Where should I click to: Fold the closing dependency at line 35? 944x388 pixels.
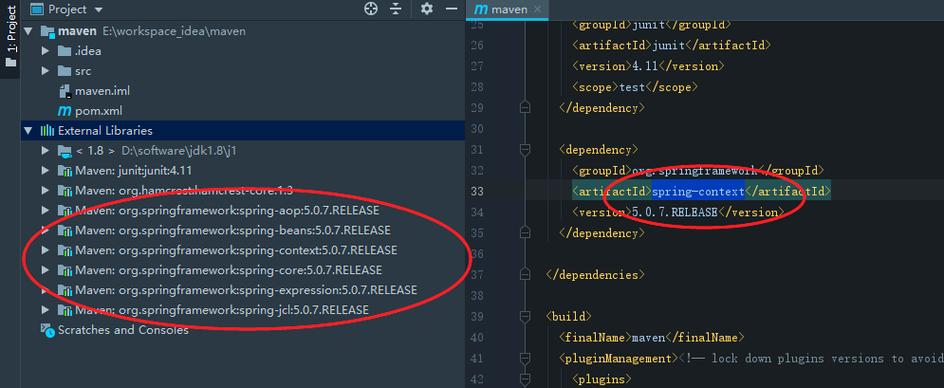(525, 233)
